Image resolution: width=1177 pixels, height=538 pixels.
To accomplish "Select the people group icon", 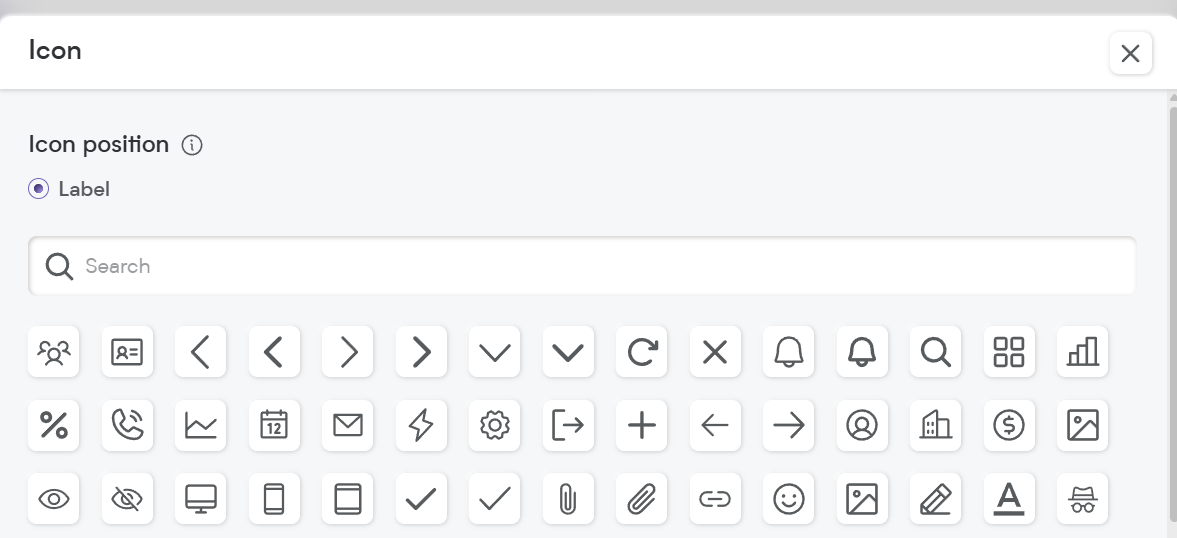I will click(53, 351).
